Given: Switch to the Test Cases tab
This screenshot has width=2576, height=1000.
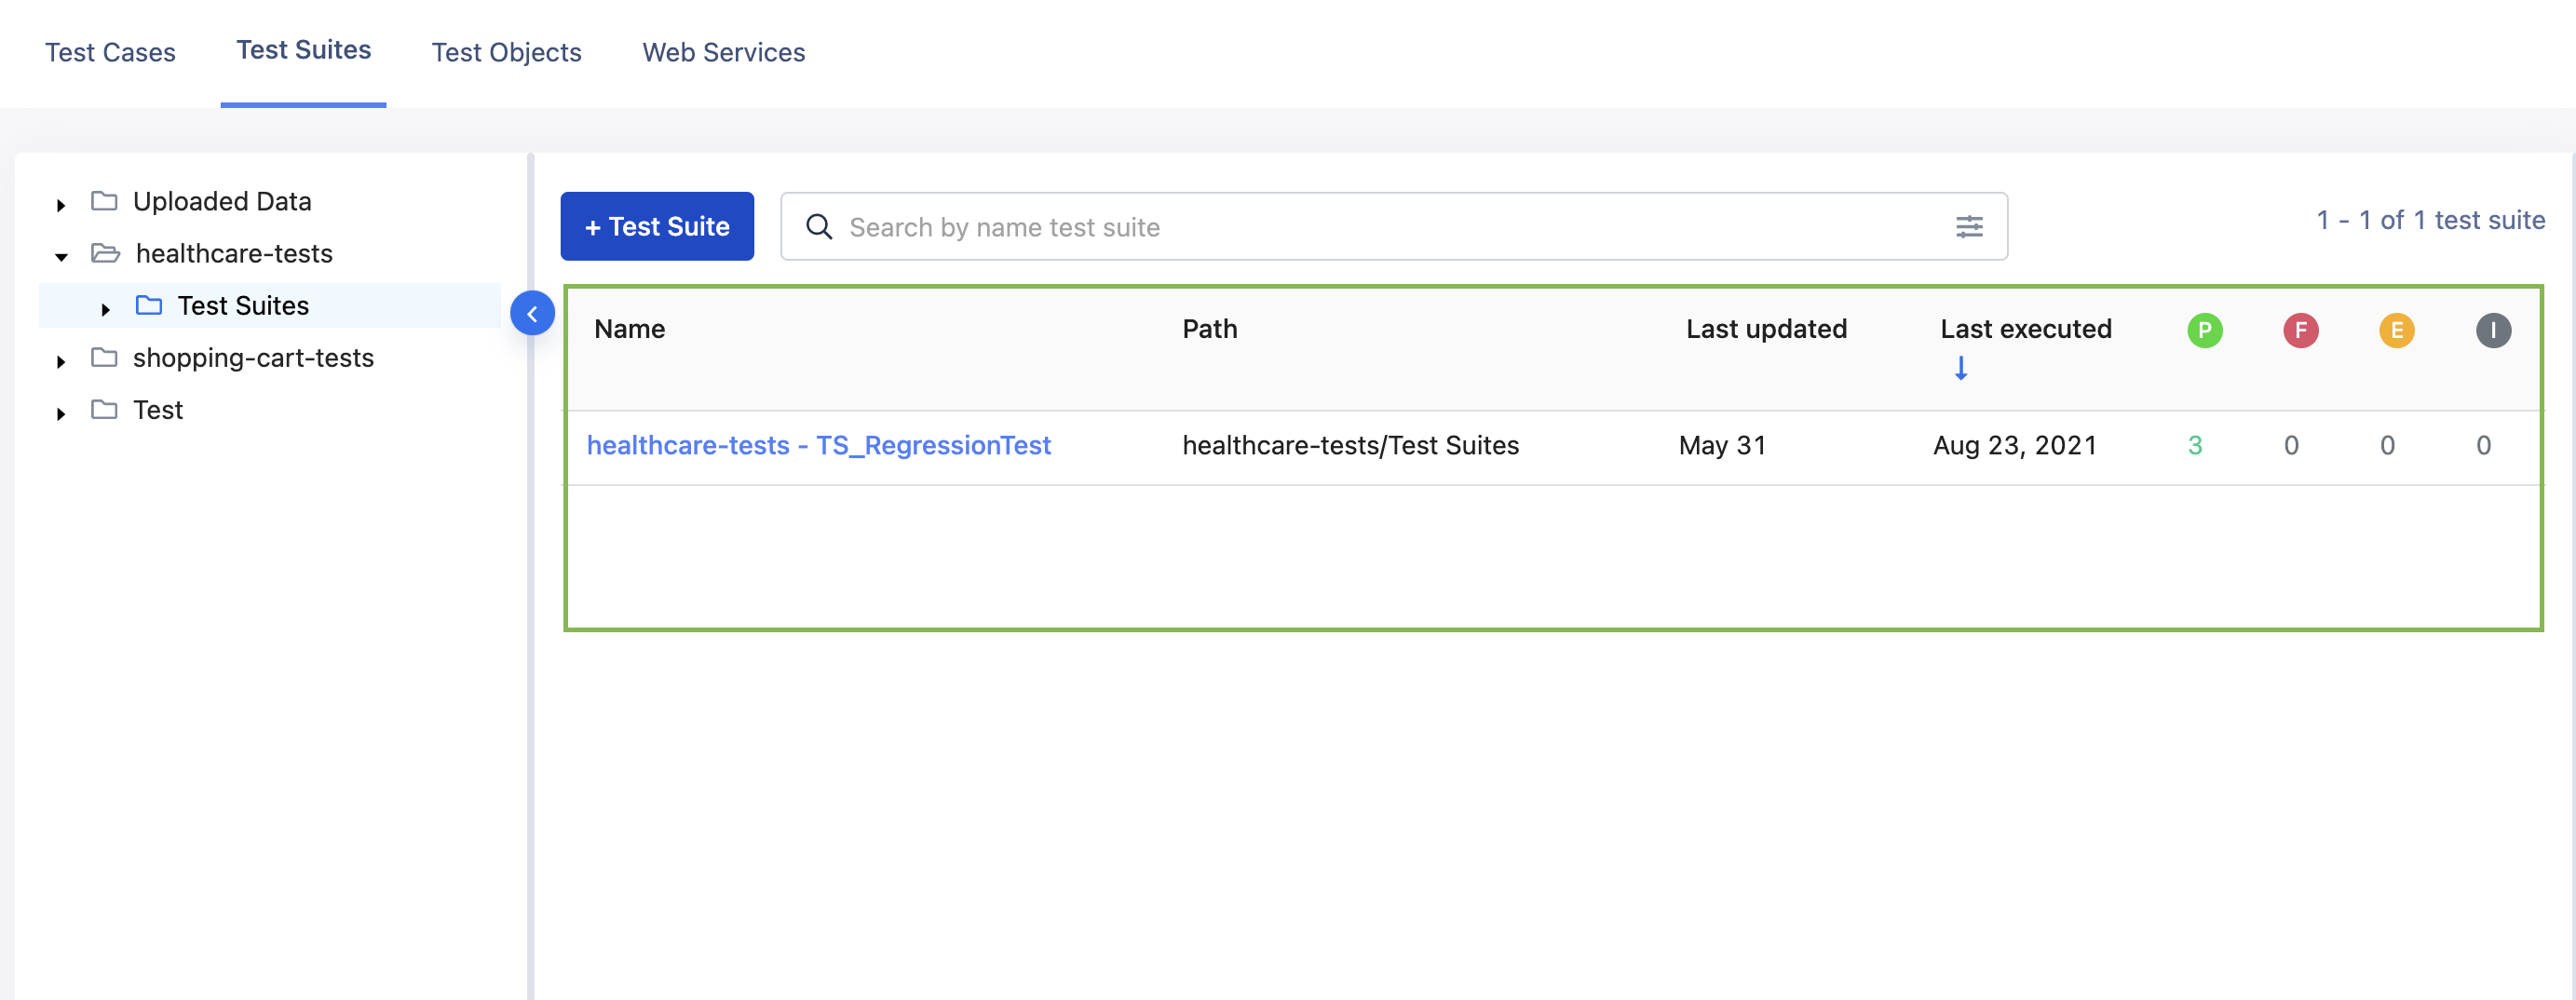Looking at the screenshot, I should 110,52.
